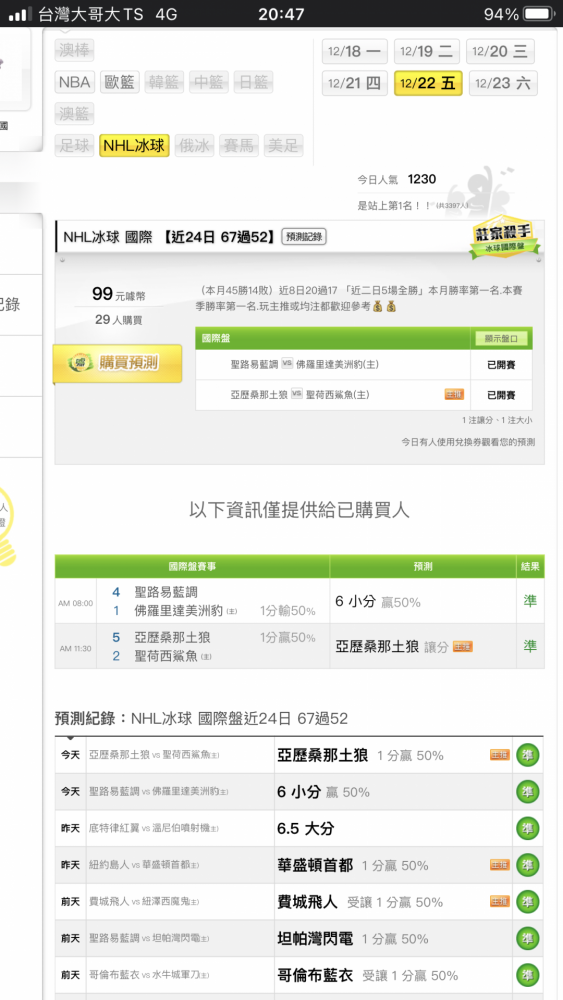Image resolution: width=563 pixels, height=1000 pixels.
Task: Click green 準 icon for 6.5 大分 record
Action: point(528,828)
